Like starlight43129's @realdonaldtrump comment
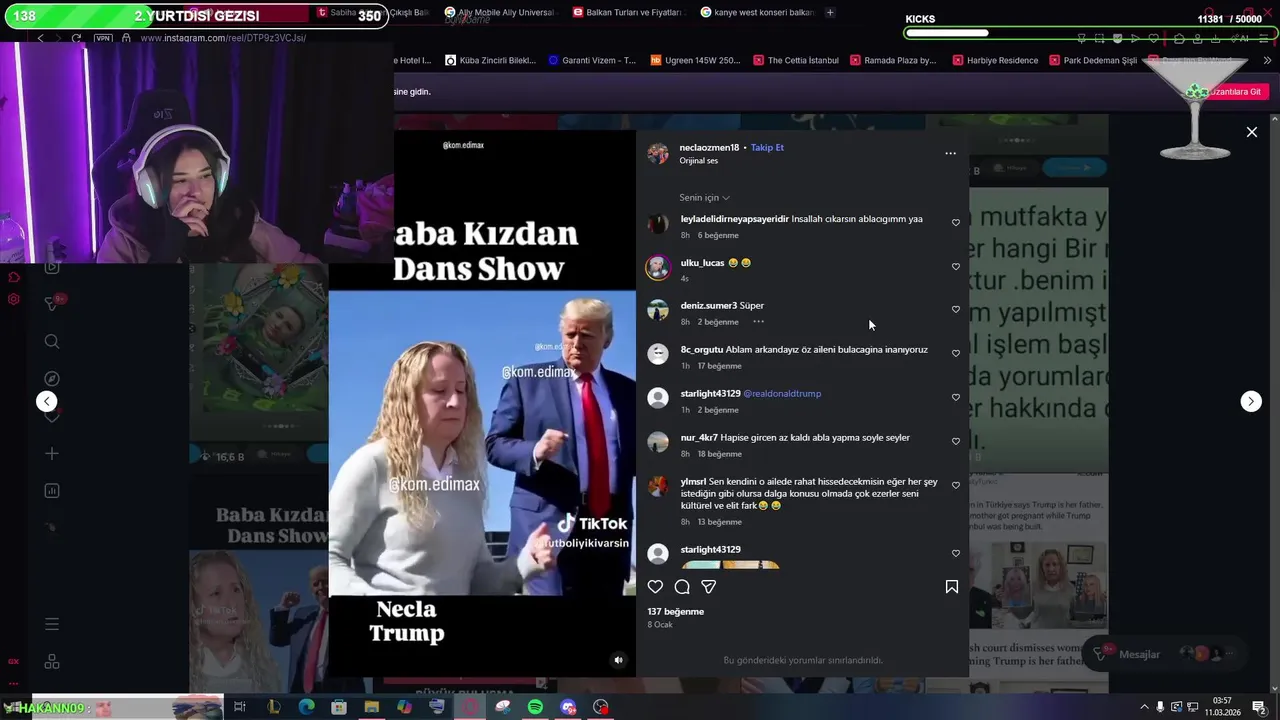Image resolution: width=1280 pixels, height=720 pixels. tap(956, 398)
